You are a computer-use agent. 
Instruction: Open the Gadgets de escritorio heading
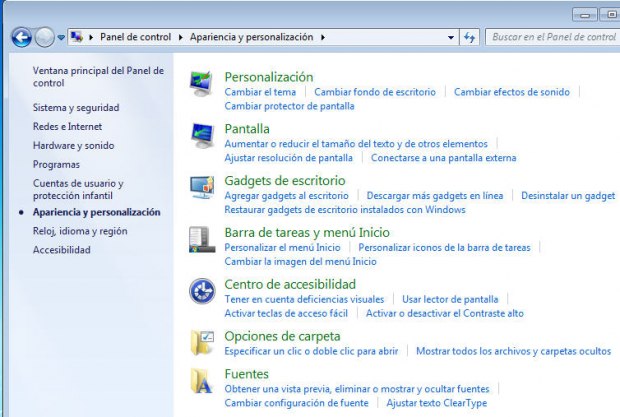[285, 180]
